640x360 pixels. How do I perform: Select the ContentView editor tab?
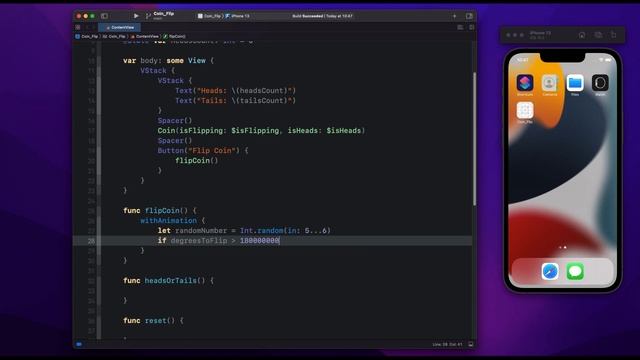coord(120,27)
